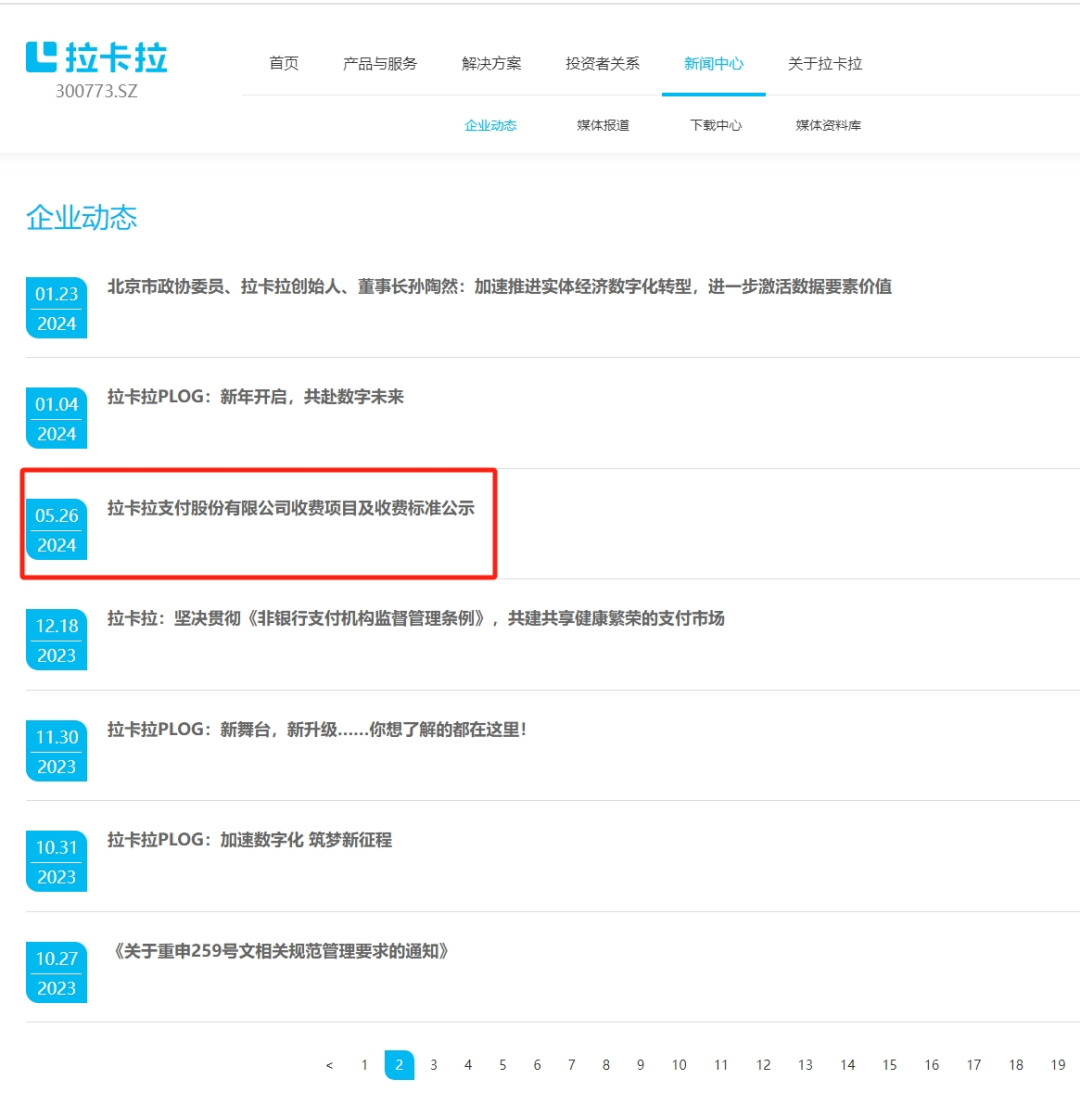Click the 企业动态 page heading
The height and width of the screenshot is (1105, 1080).
(x=81, y=218)
